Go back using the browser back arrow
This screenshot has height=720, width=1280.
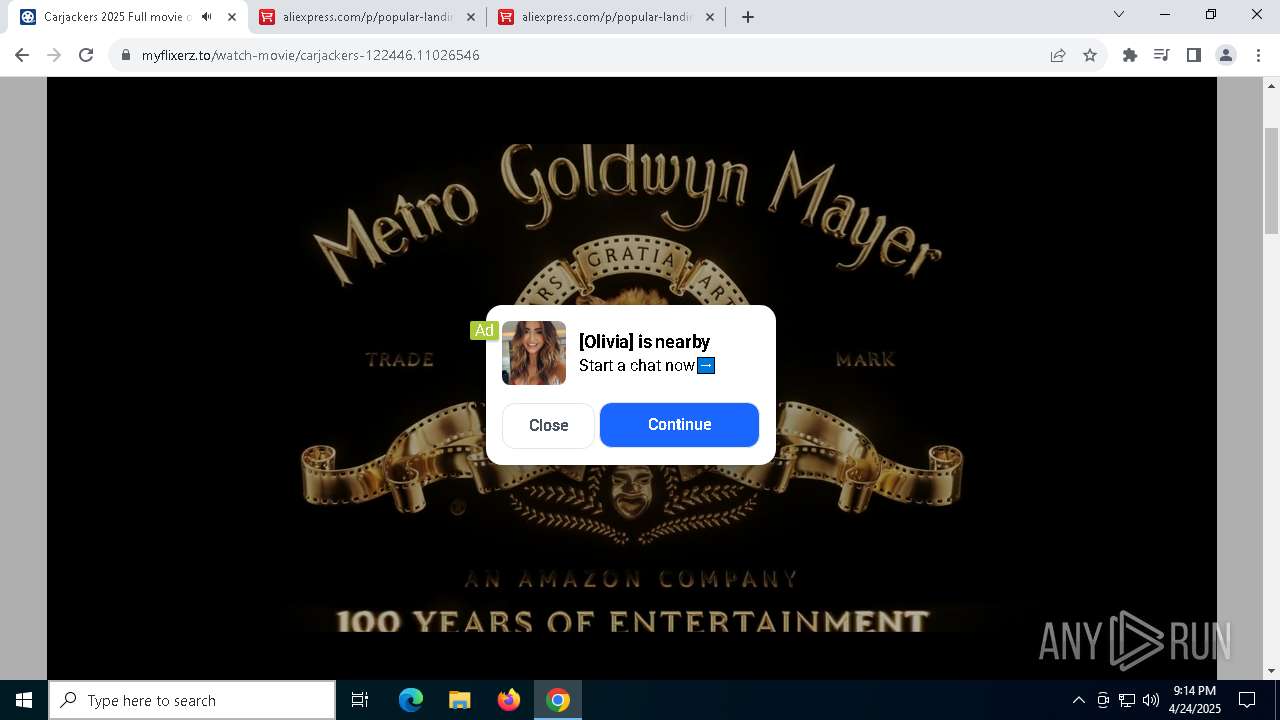click(22, 55)
